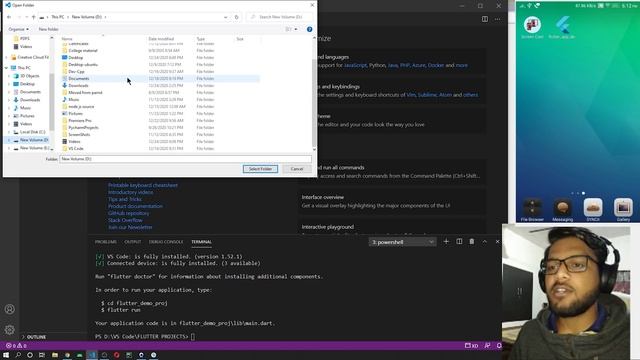
Task: Select PycharmProjects folder in list
Action: [160, 127]
